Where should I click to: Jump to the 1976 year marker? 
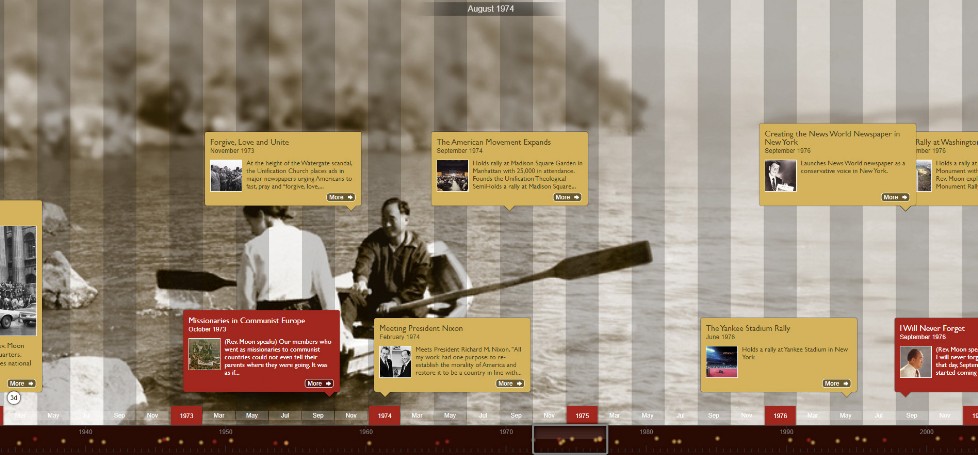[x=779, y=415]
